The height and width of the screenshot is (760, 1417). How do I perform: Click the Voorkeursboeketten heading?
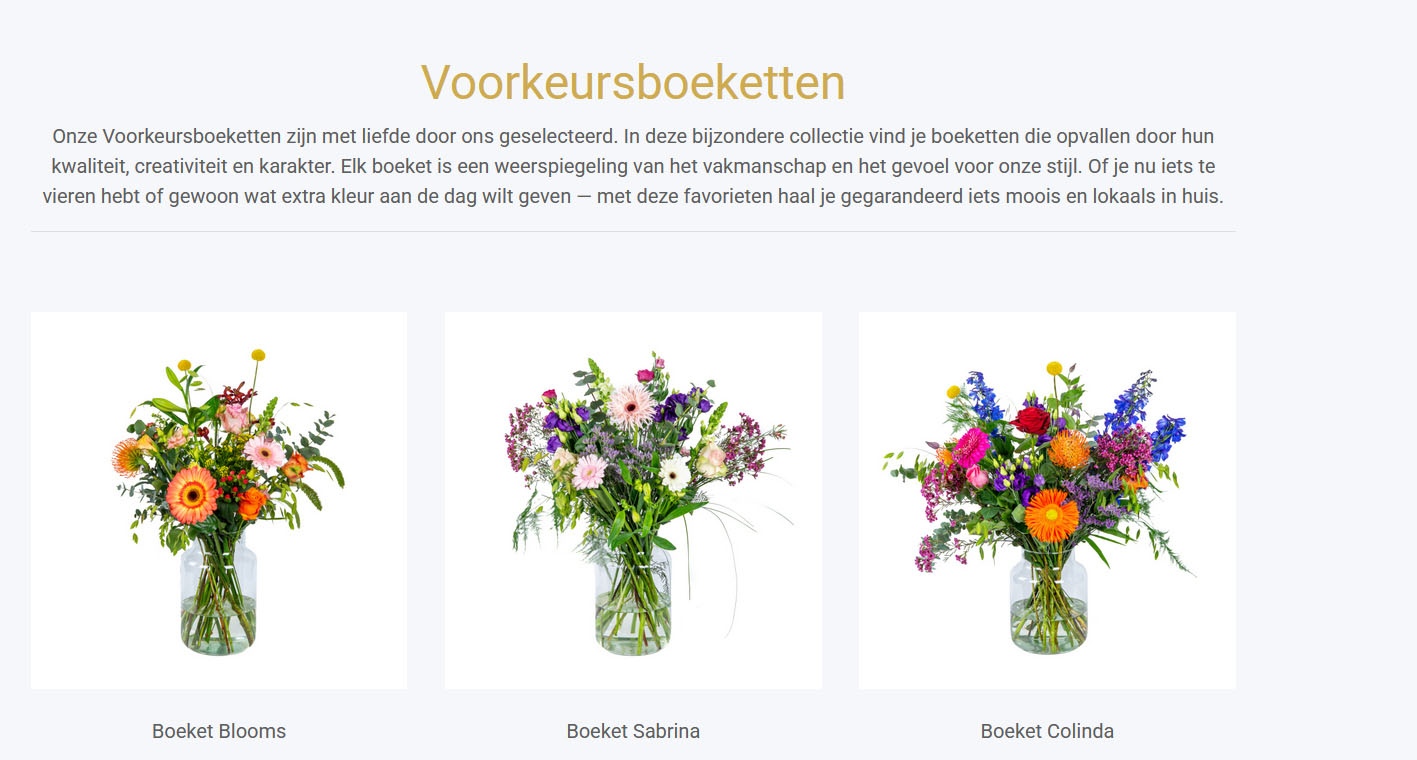pos(633,82)
